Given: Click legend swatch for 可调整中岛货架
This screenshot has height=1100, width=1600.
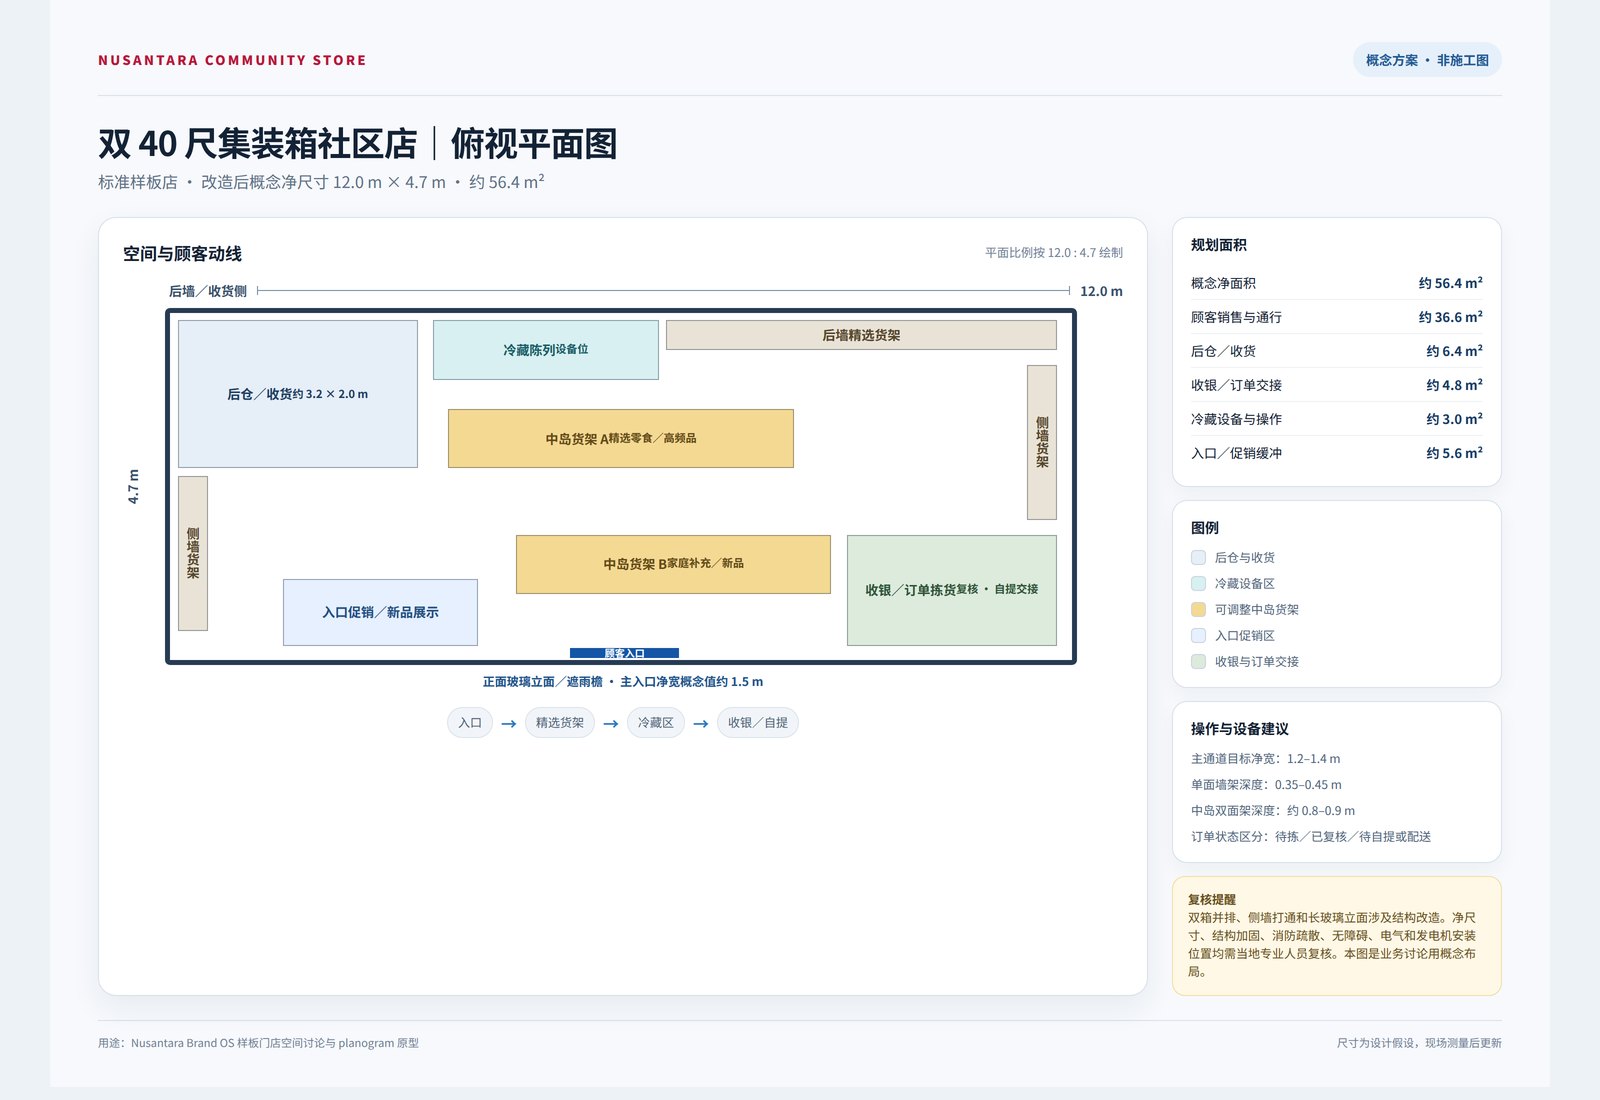Looking at the screenshot, I should click(x=1198, y=610).
